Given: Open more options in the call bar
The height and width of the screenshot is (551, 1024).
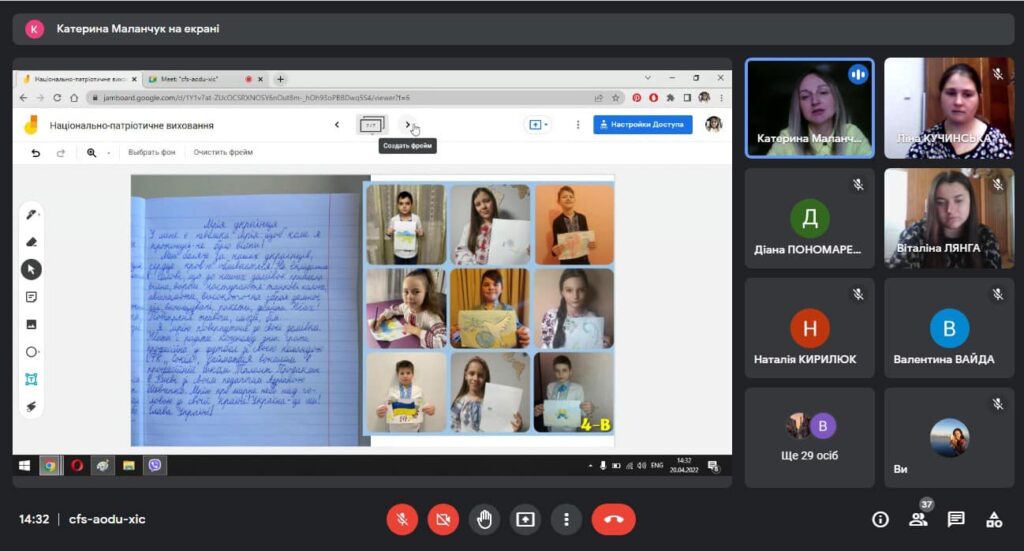Looking at the screenshot, I should [566, 519].
